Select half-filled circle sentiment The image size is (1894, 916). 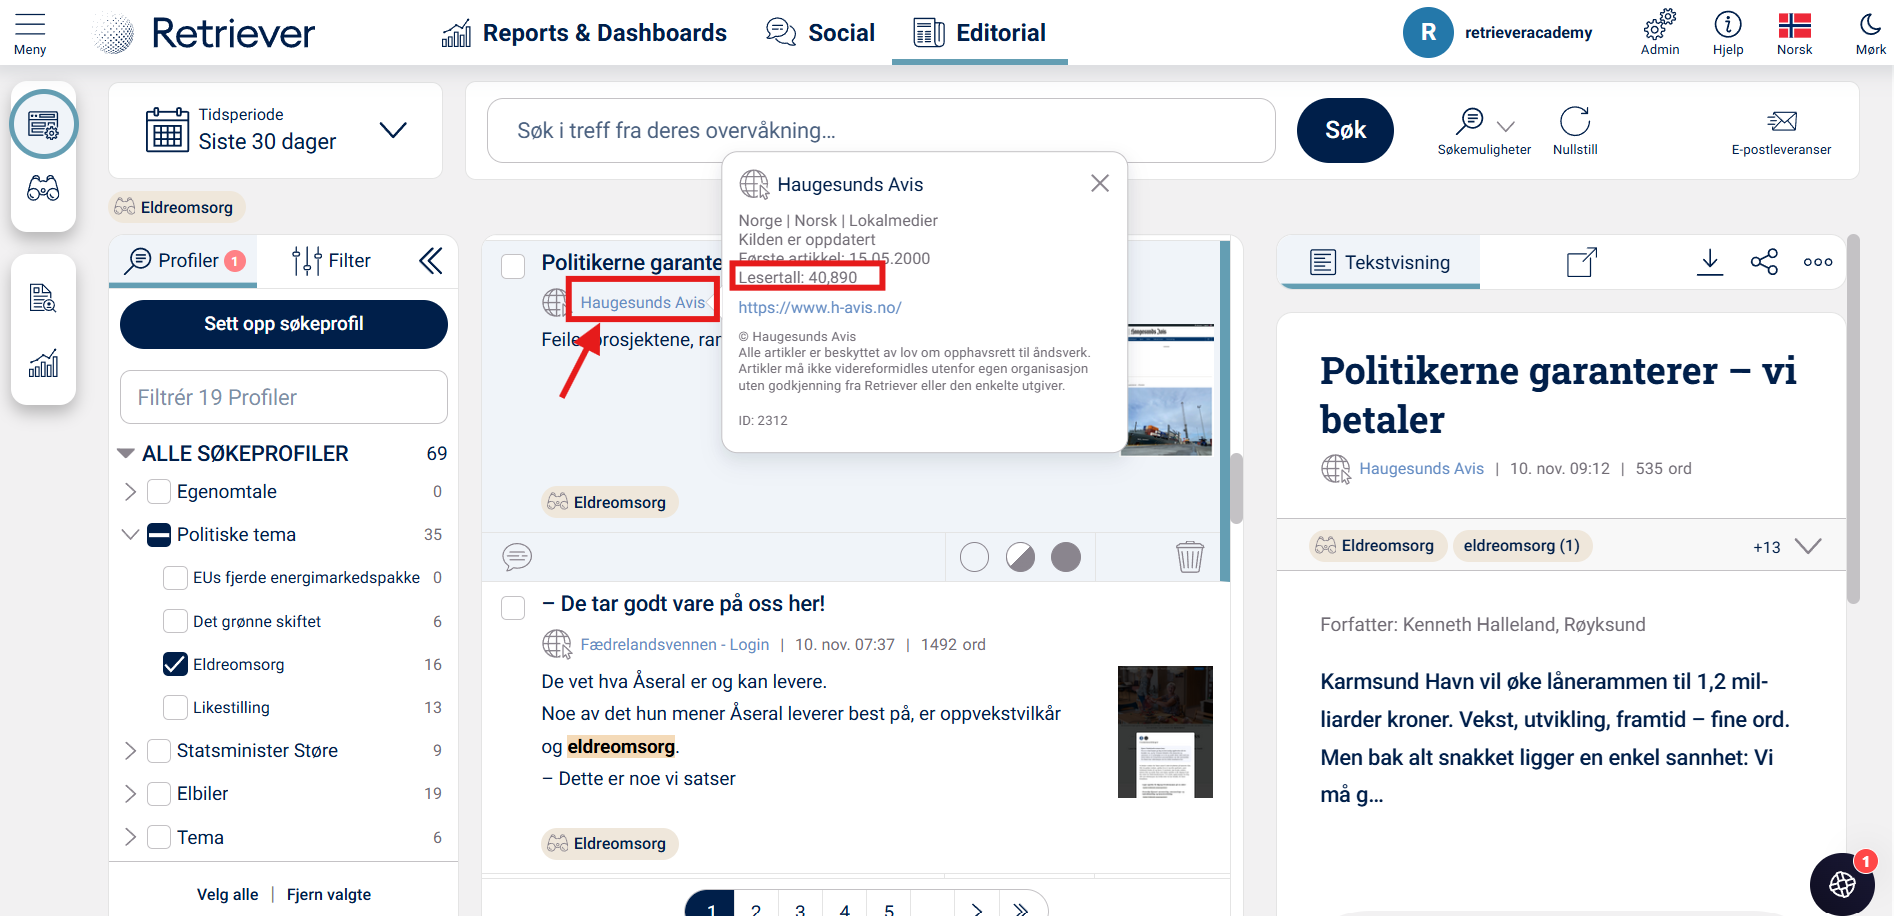coord(1020,557)
